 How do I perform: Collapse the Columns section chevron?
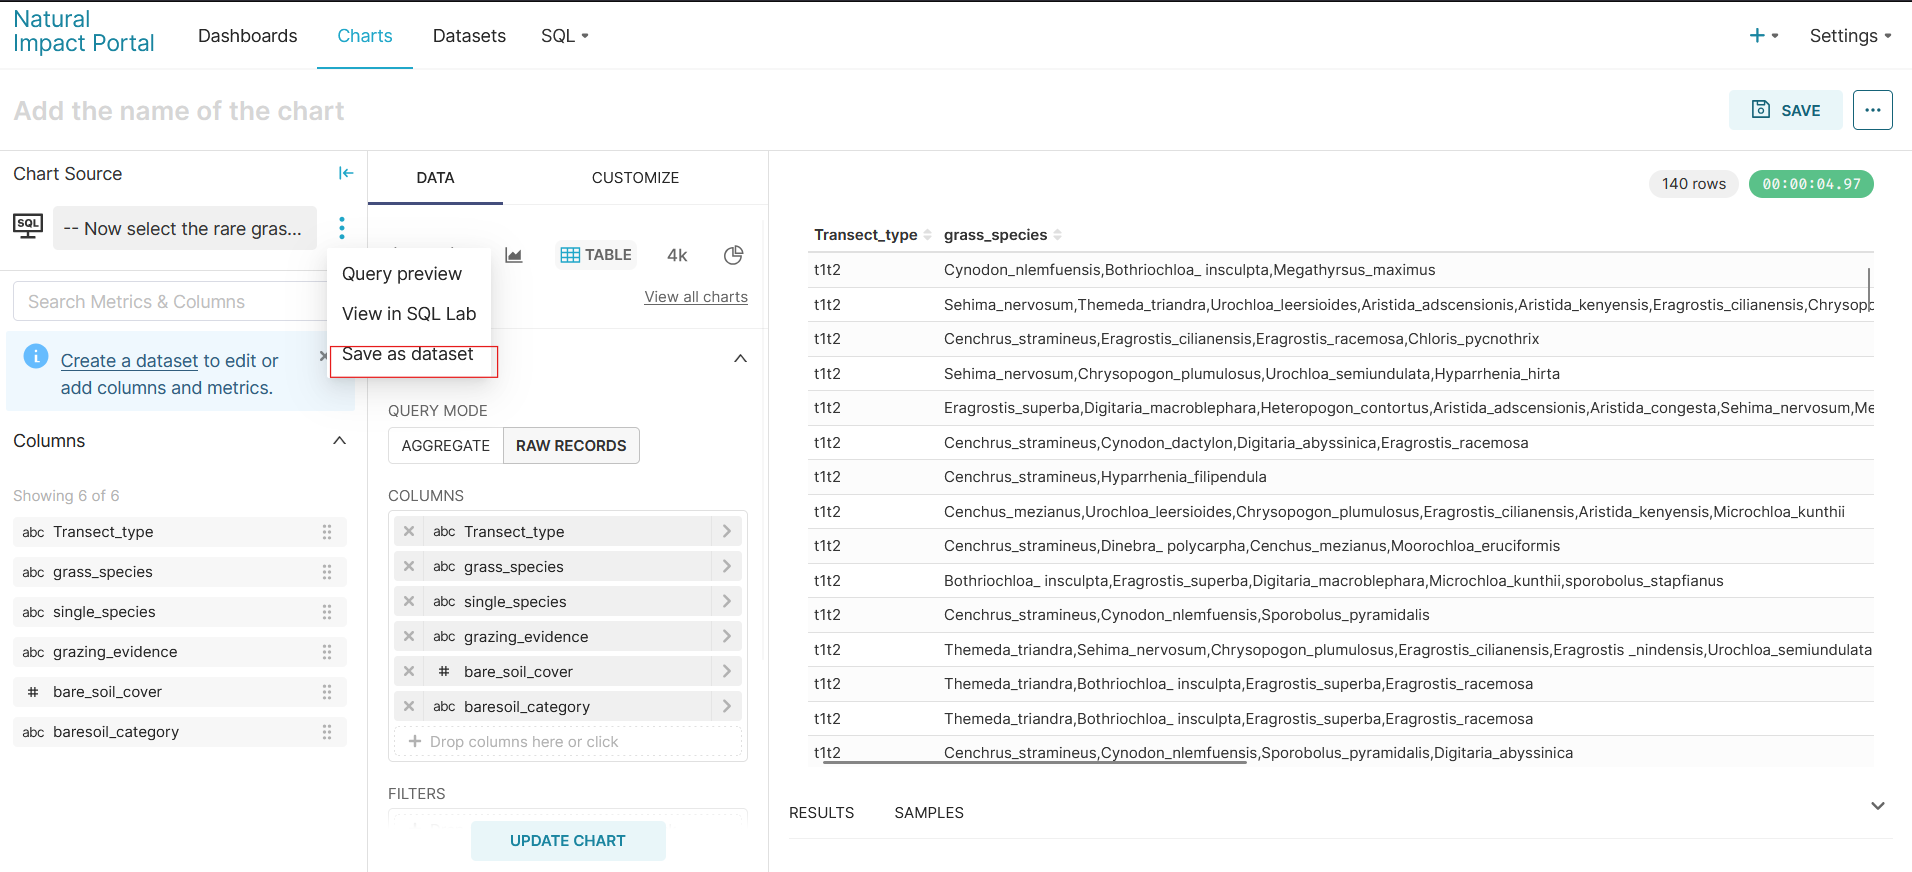tap(340, 441)
